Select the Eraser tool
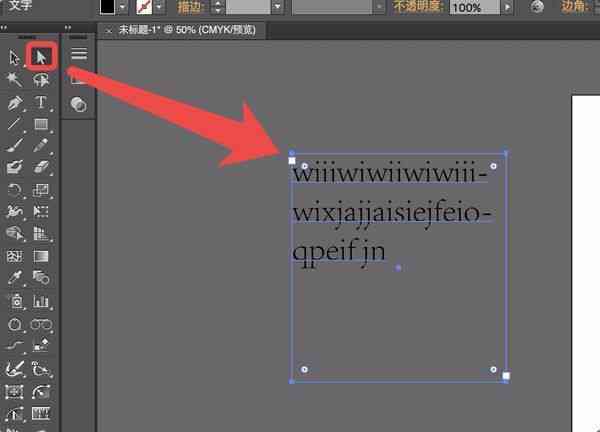This screenshot has width=600, height=432. 41,167
